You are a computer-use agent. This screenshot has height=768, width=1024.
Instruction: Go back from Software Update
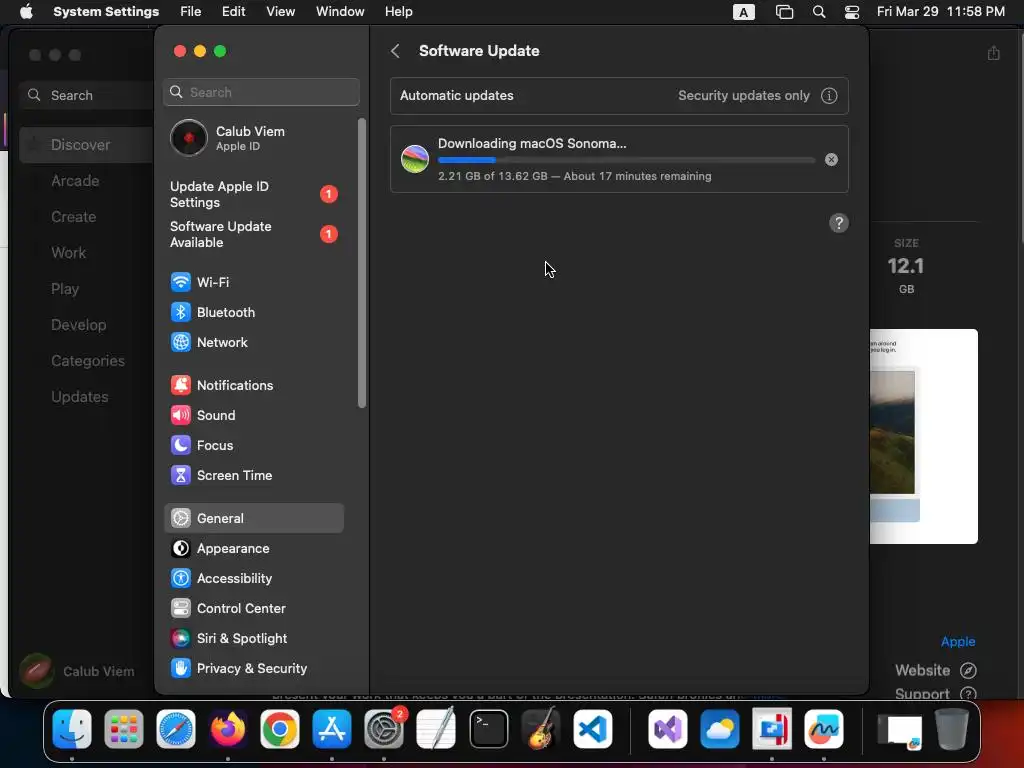click(x=395, y=51)
